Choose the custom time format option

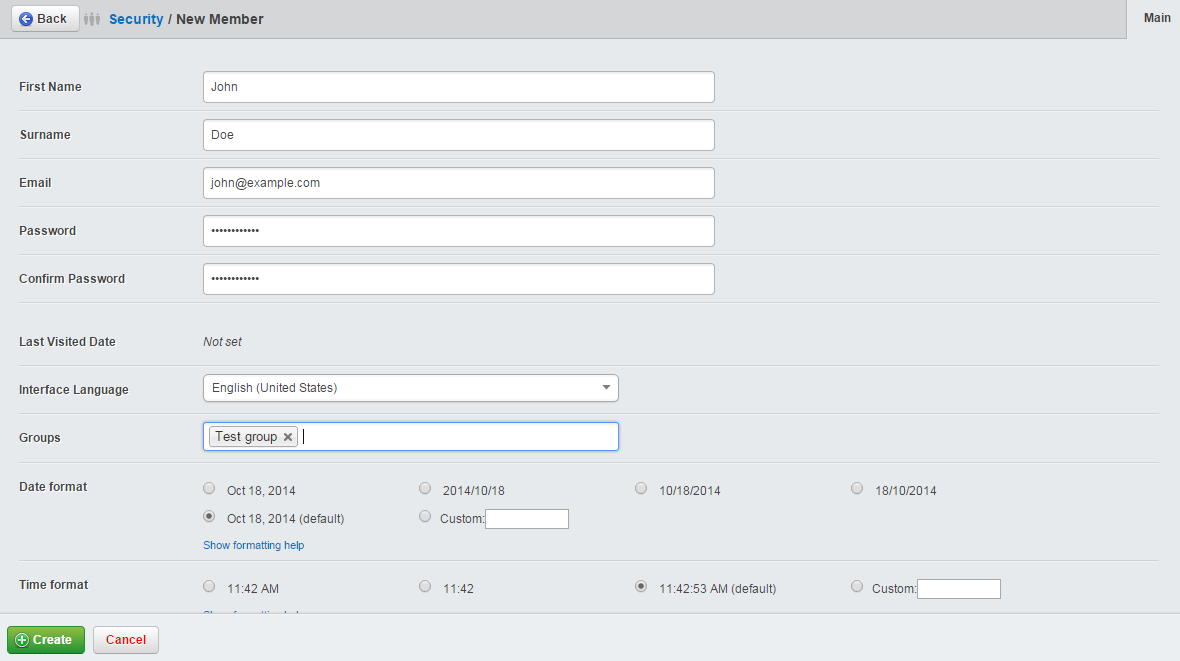tap(857, 587)
